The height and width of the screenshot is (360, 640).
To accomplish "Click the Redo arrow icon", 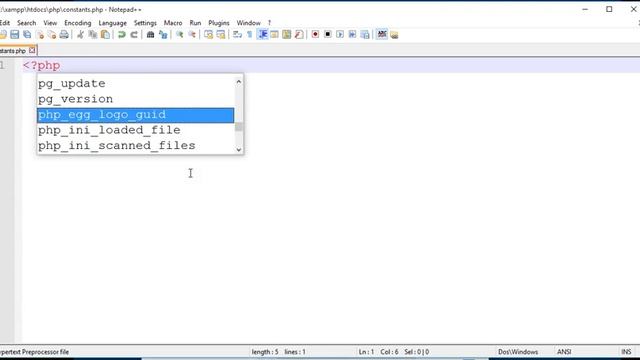I will click(134, 35).
